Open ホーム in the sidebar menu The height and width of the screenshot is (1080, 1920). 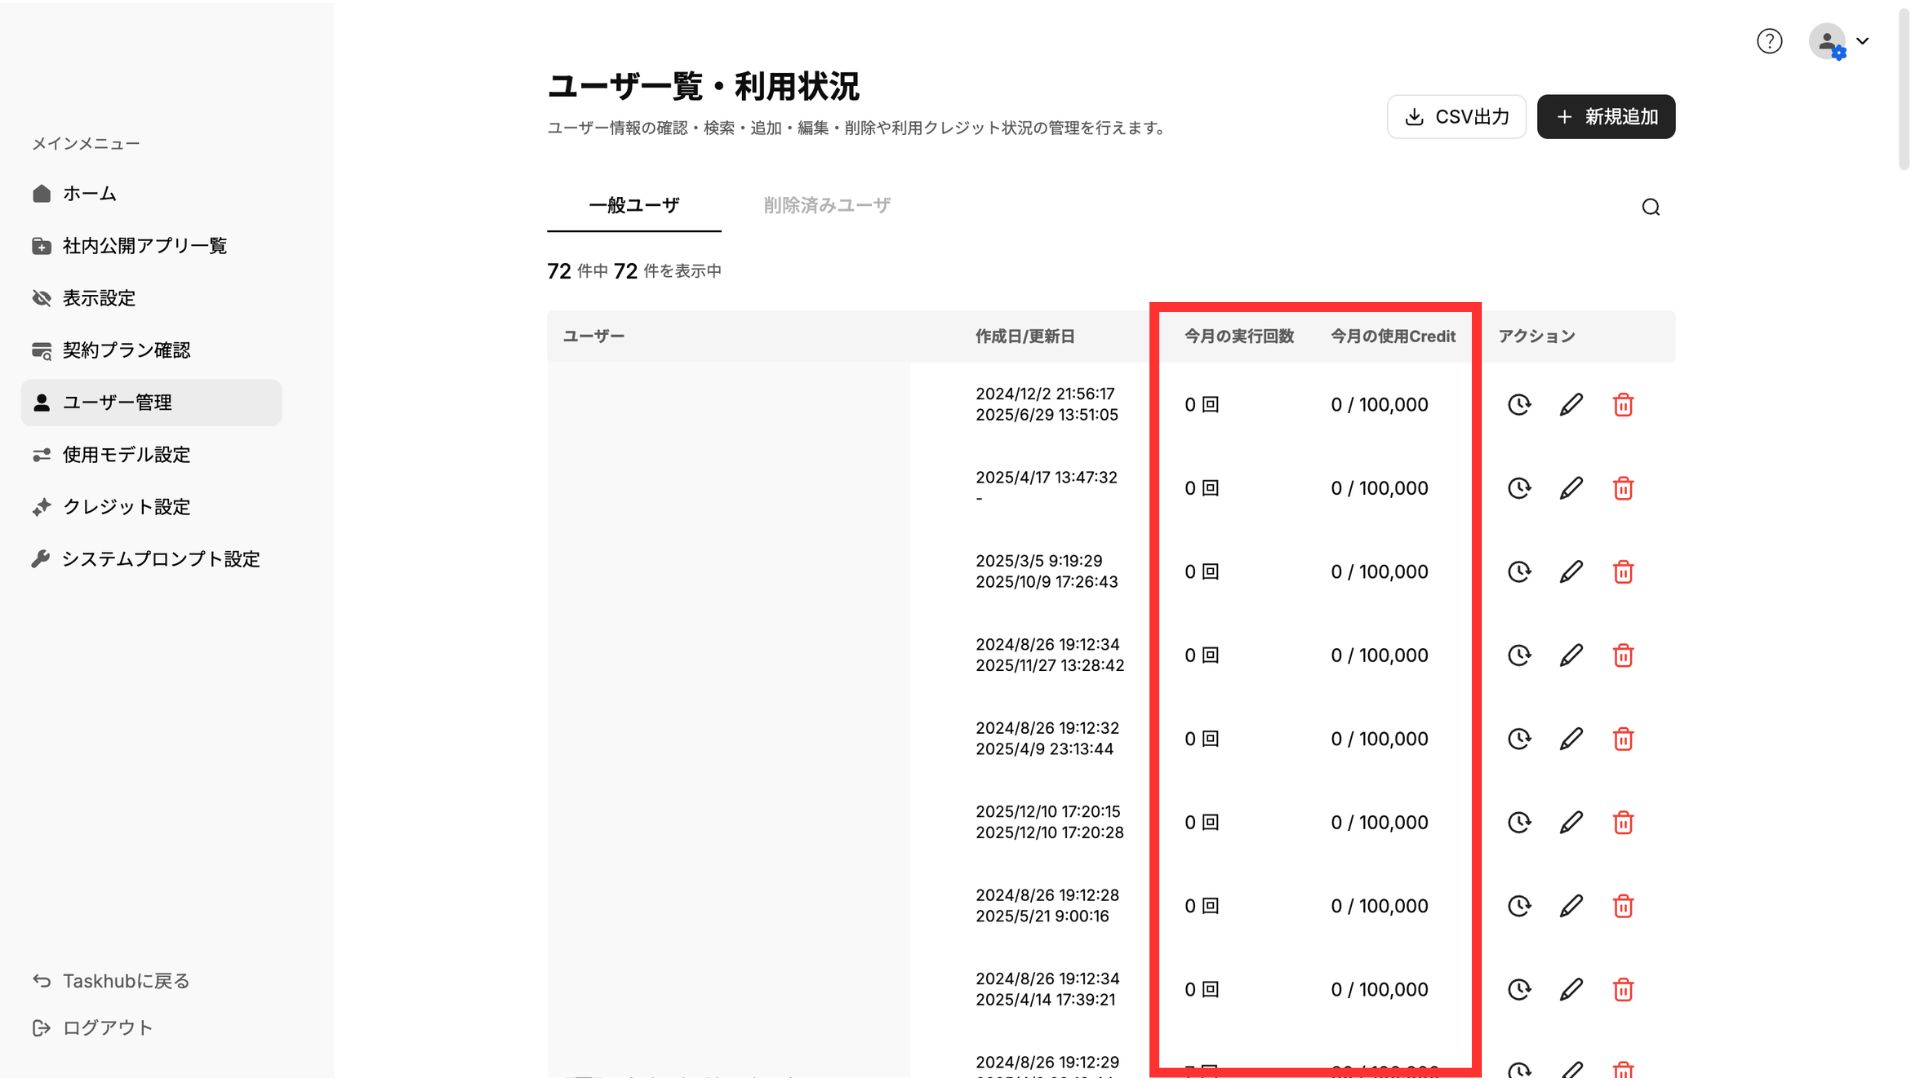[x=89, y=193]
